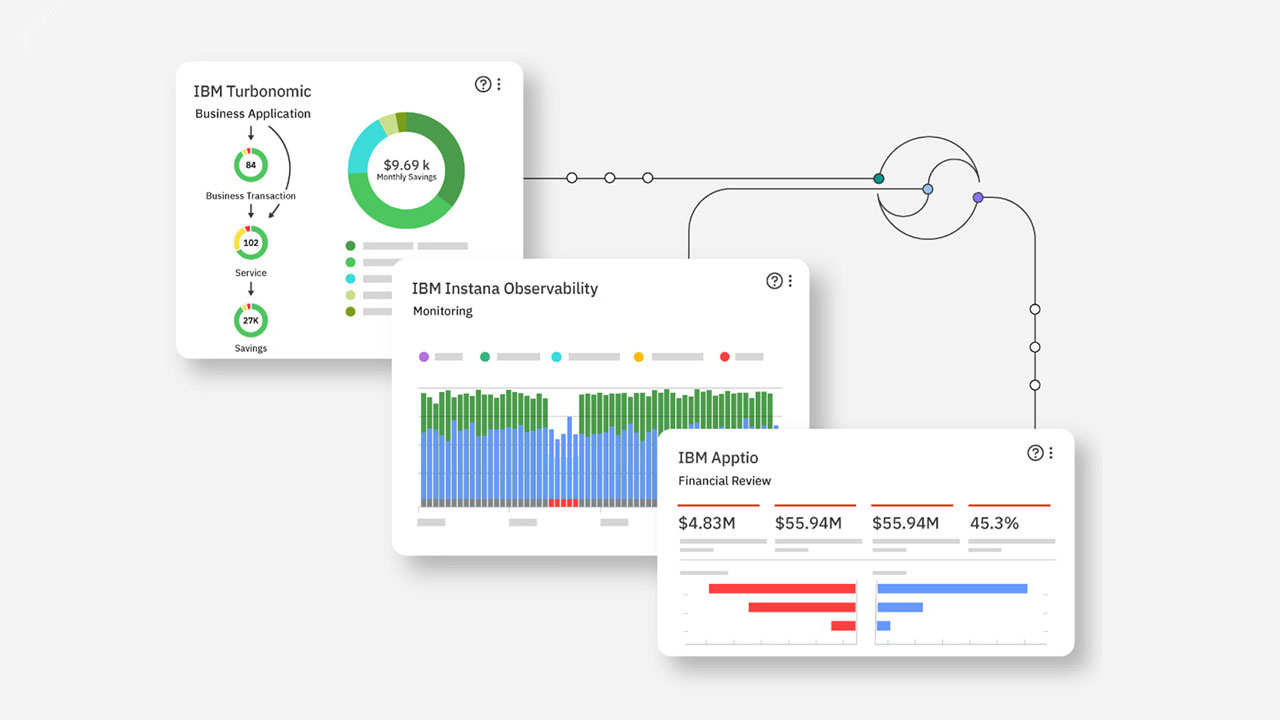This screenshot has height=720, width=1280.
Task: Click the Service gauge showing 27K
Action: 251,321
